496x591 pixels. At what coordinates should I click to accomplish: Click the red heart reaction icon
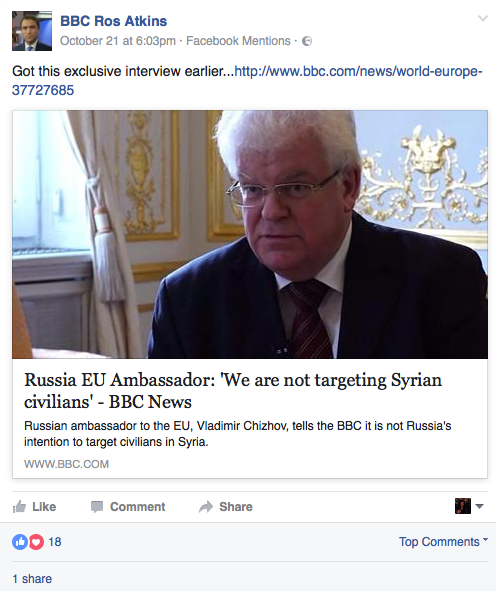[x=36, y=542]
